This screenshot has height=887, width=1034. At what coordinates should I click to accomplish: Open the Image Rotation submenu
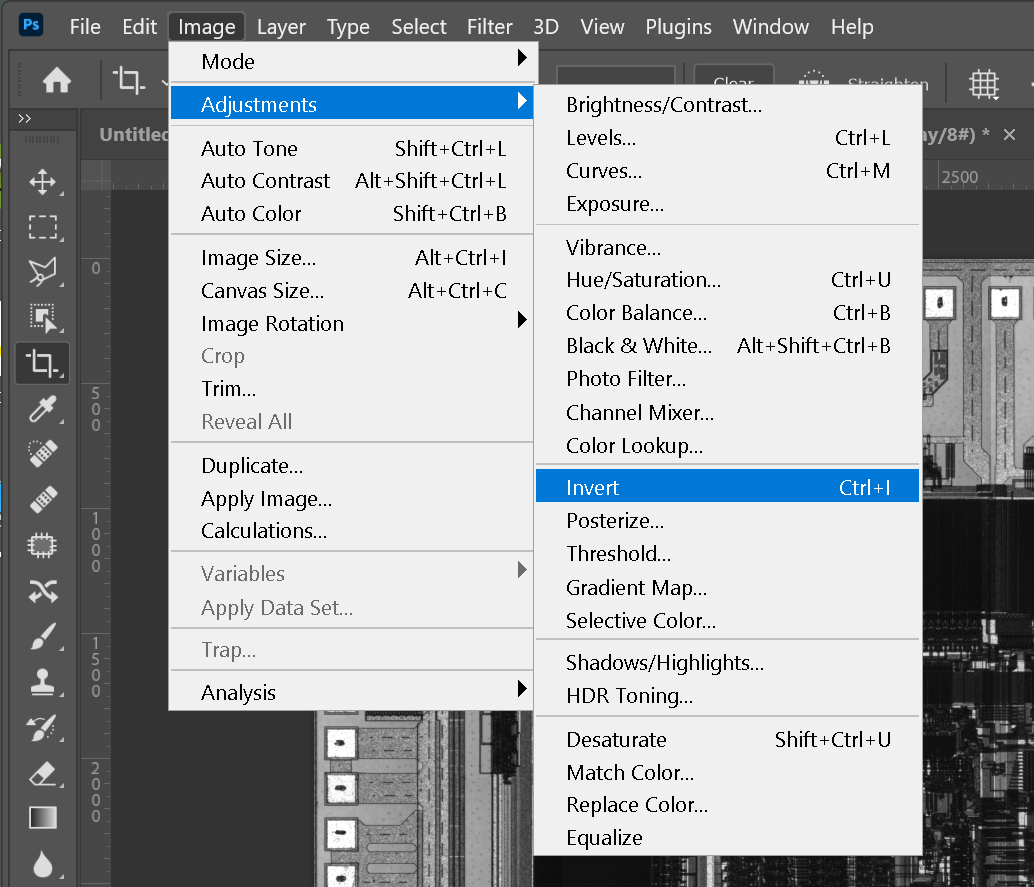(353, 323)
